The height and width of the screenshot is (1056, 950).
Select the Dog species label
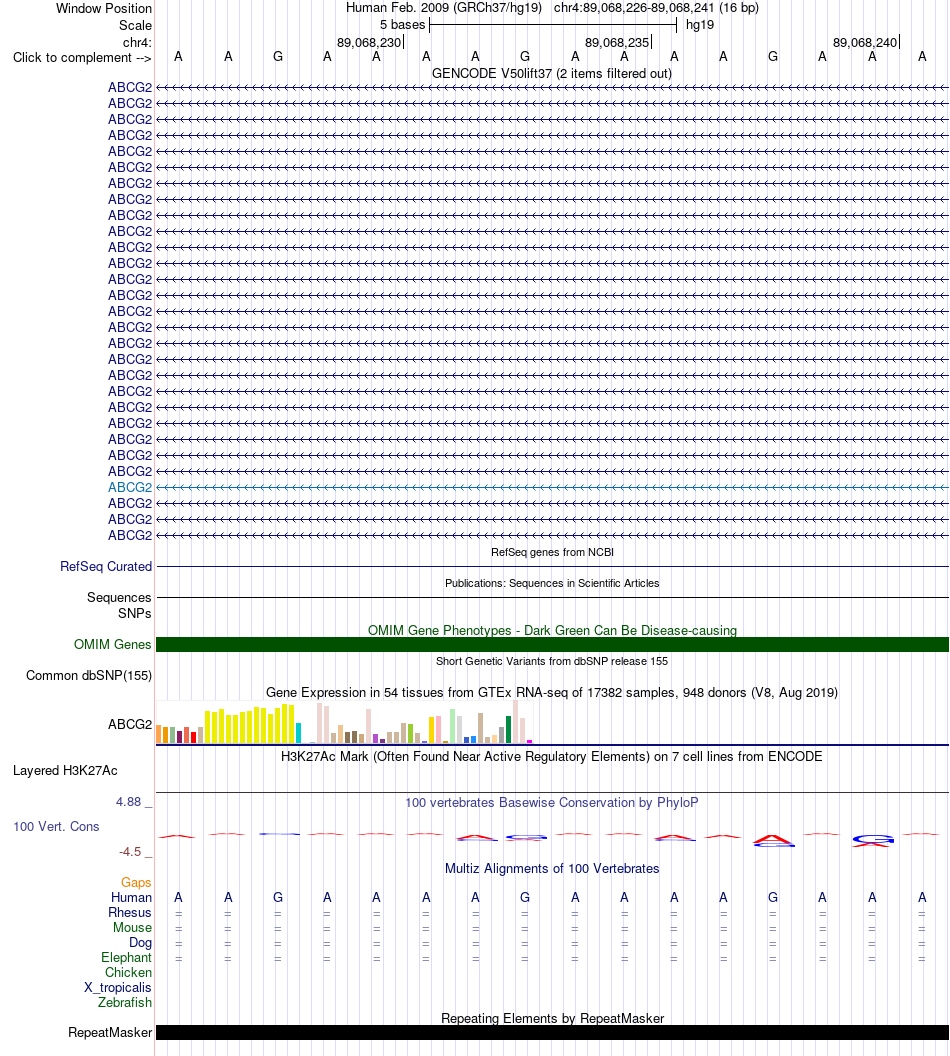click(140, 943)
